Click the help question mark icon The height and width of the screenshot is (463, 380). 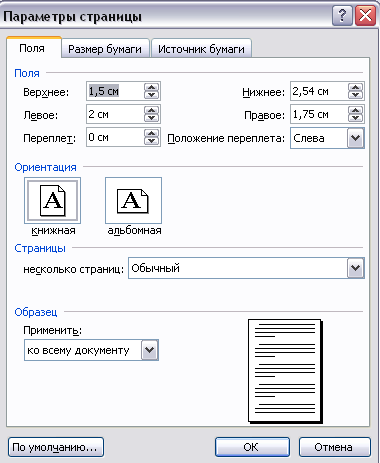tap(342, 16)
